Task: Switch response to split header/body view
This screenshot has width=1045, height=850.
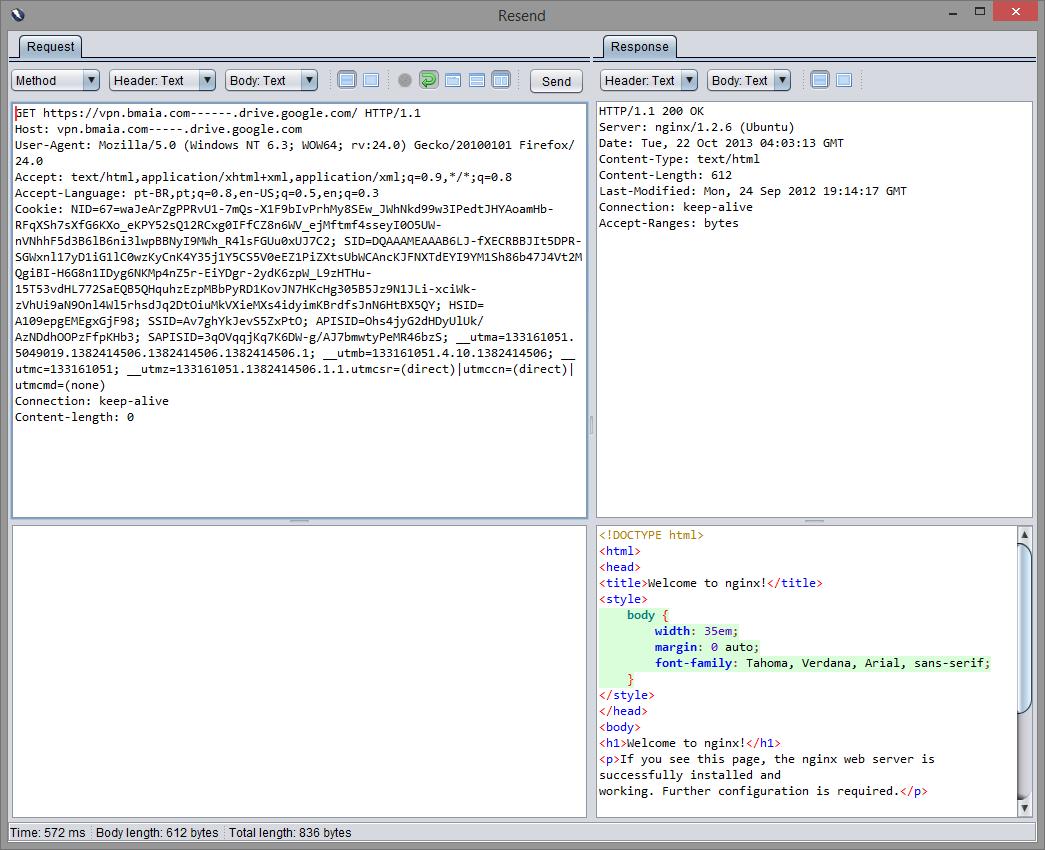Action: [x=820, y=80]
